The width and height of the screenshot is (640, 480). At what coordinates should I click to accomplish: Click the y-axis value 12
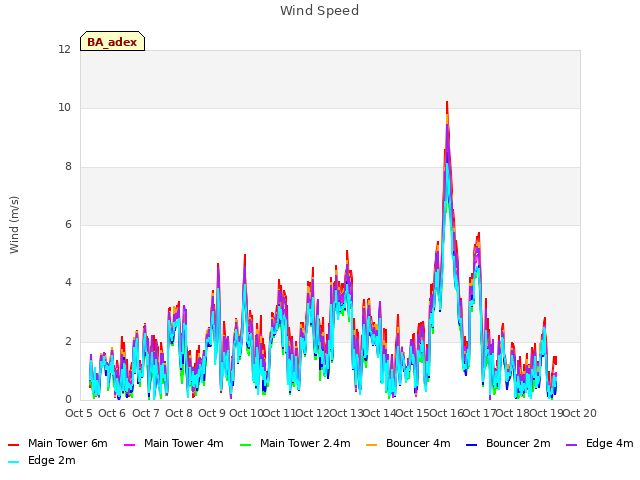coord(64,49)
